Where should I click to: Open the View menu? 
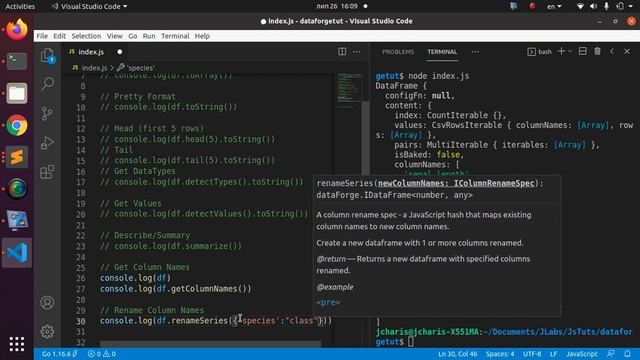(x=115, y=36)
